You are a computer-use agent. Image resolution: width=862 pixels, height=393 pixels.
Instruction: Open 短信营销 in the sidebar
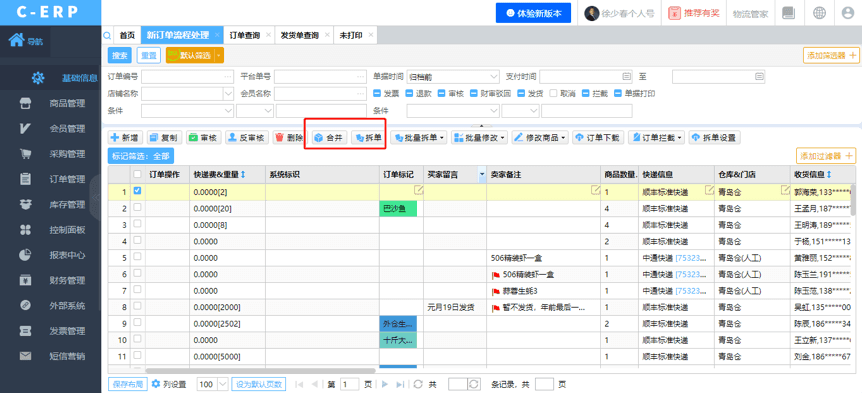point(67,356)
